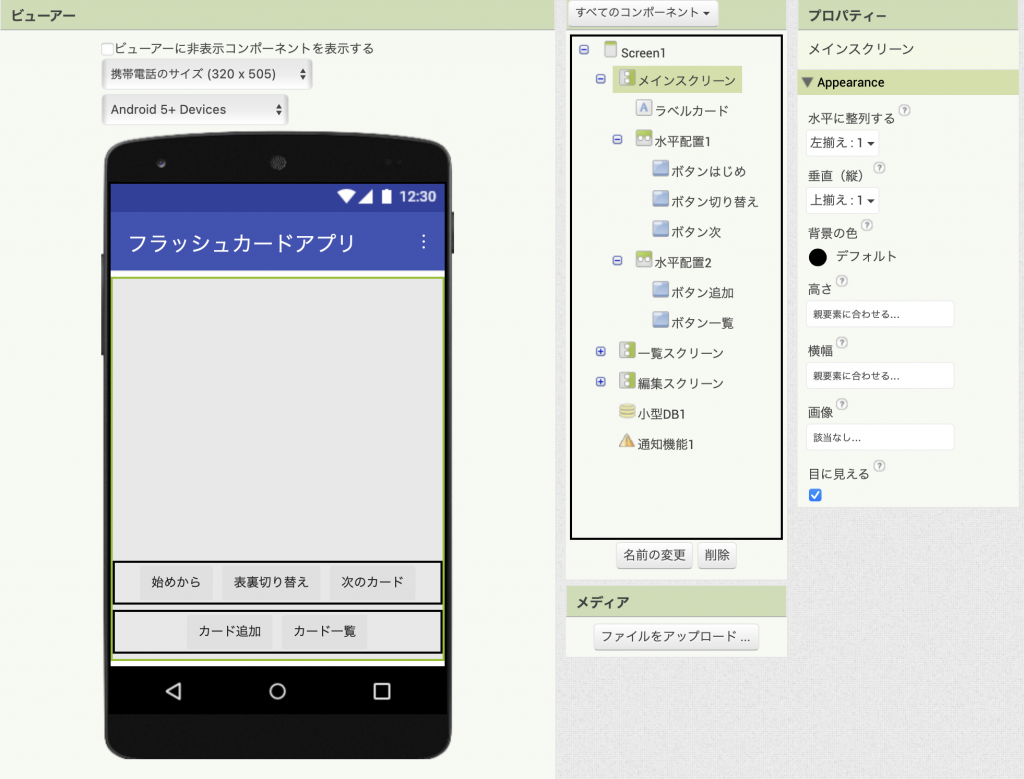The image size is (1024, 779).
Task: Open the すべてのコンポーネント menu
Action: pos(643,13)
